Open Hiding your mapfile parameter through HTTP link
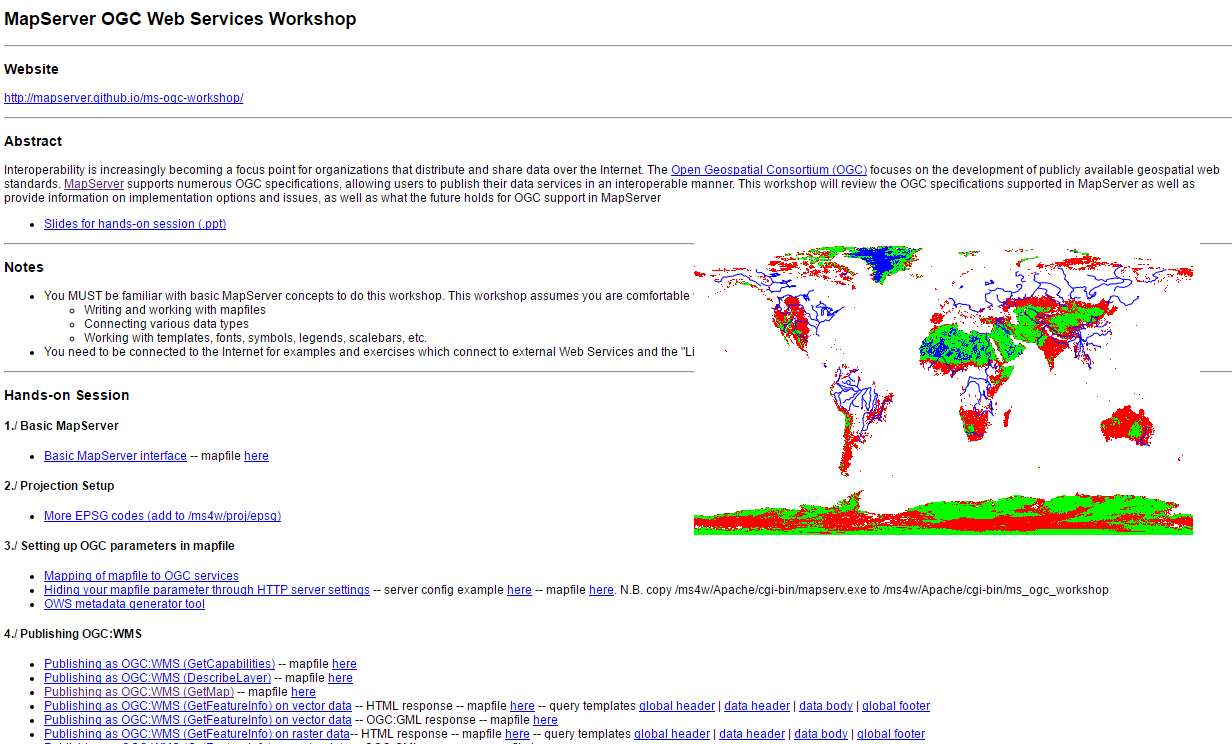Screen dimensions: 1232x744 (207, 590)
